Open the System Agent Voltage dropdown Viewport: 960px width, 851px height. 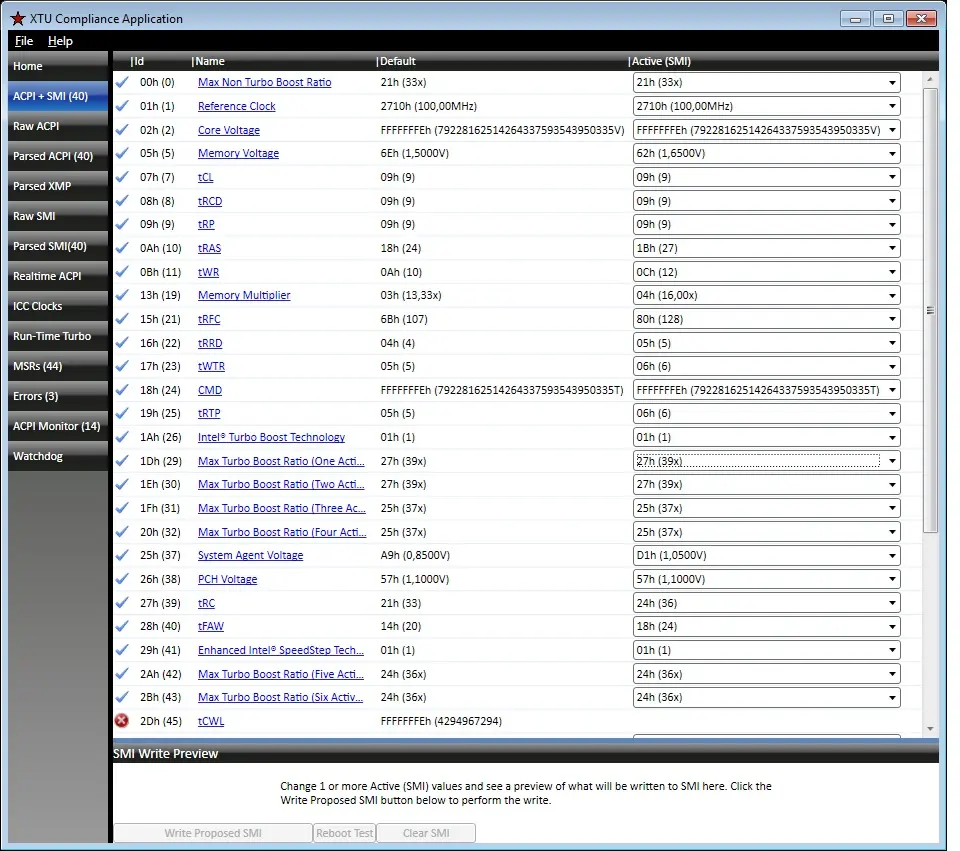point(766,556)
